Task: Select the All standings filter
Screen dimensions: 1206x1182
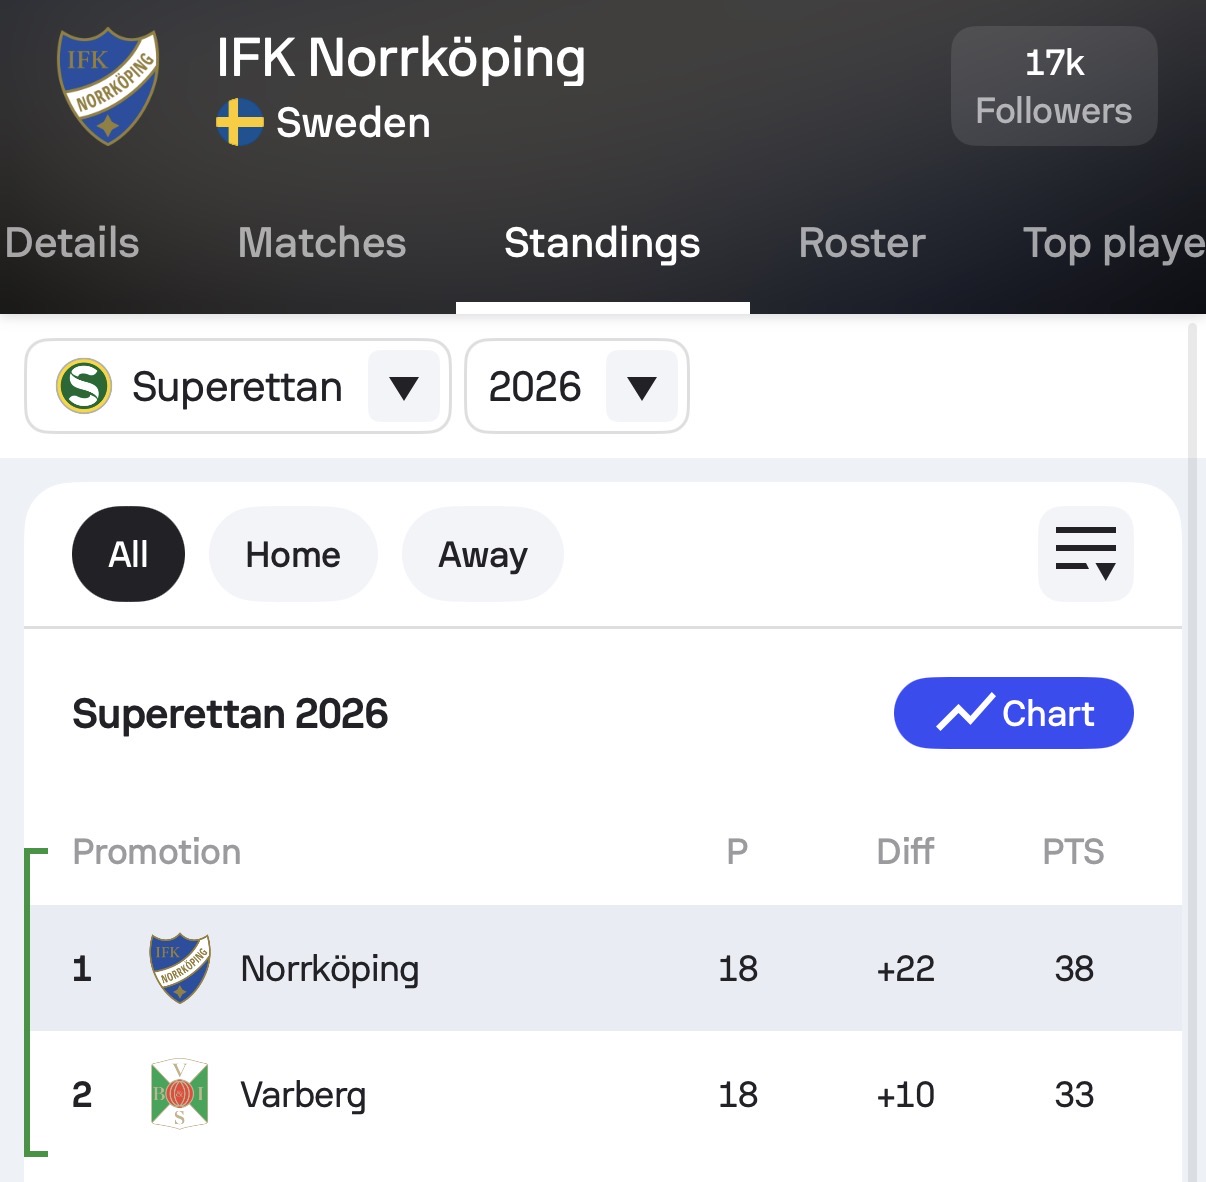Action: (x=128, y=554)
